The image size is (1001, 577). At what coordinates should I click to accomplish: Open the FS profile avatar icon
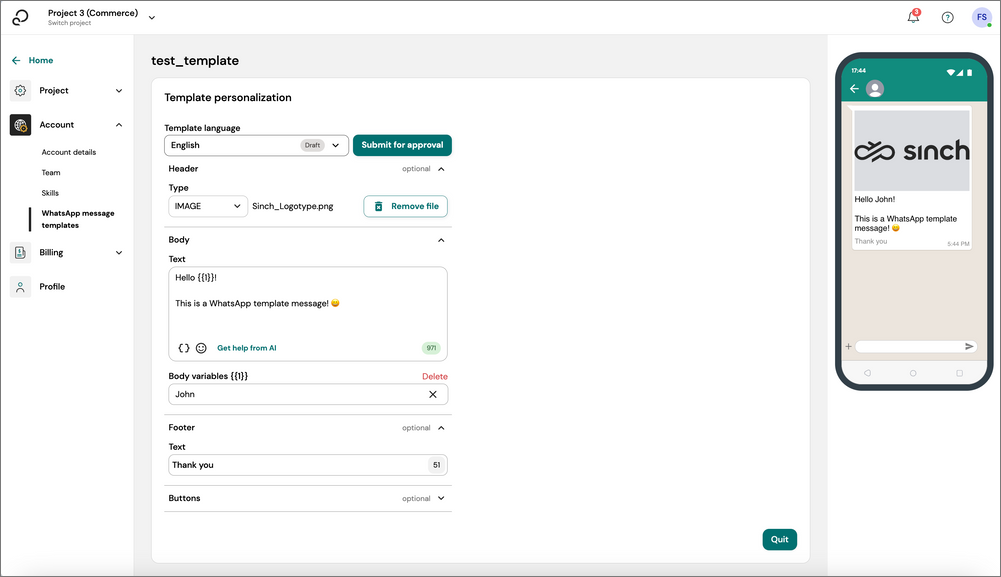(x=980, y=17)
